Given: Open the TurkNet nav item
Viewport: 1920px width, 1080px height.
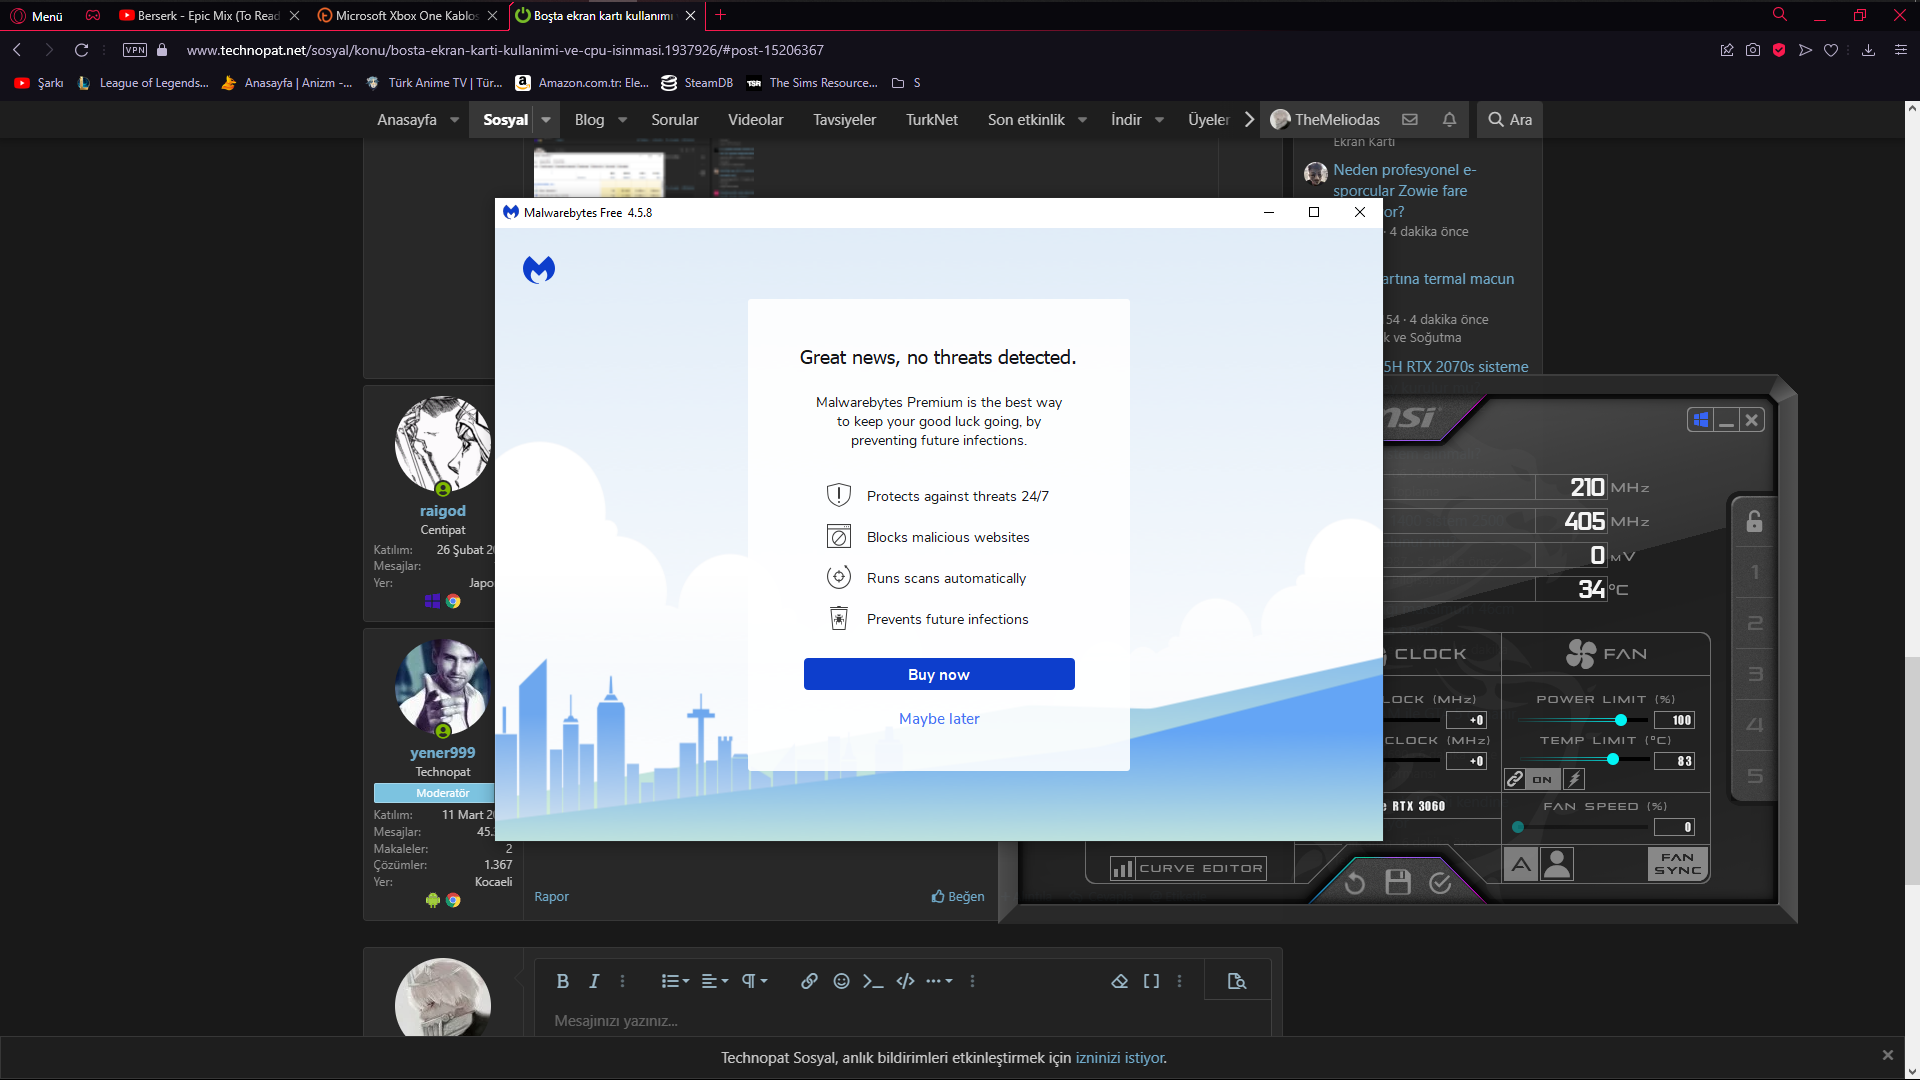Looking at the screenshot, I should pos(932,120).
